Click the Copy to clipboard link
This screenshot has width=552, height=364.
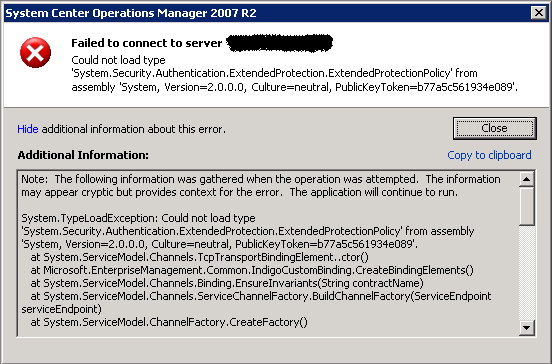coord(489,155)
